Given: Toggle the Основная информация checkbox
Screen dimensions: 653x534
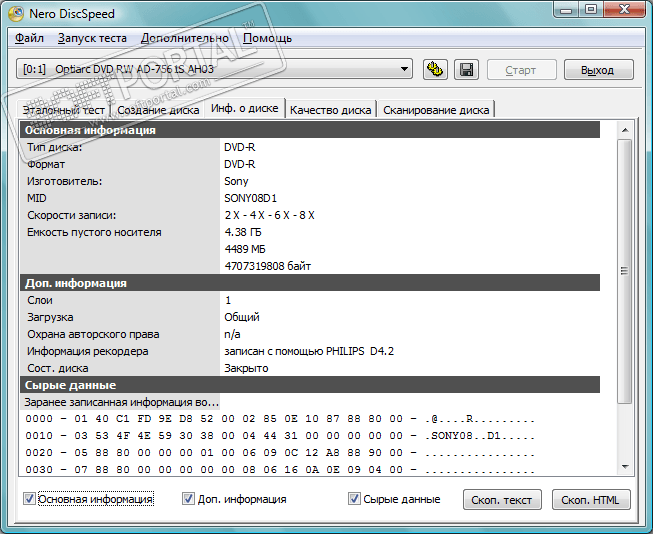Looking at the screenshot, I should [x=29, y=499].
